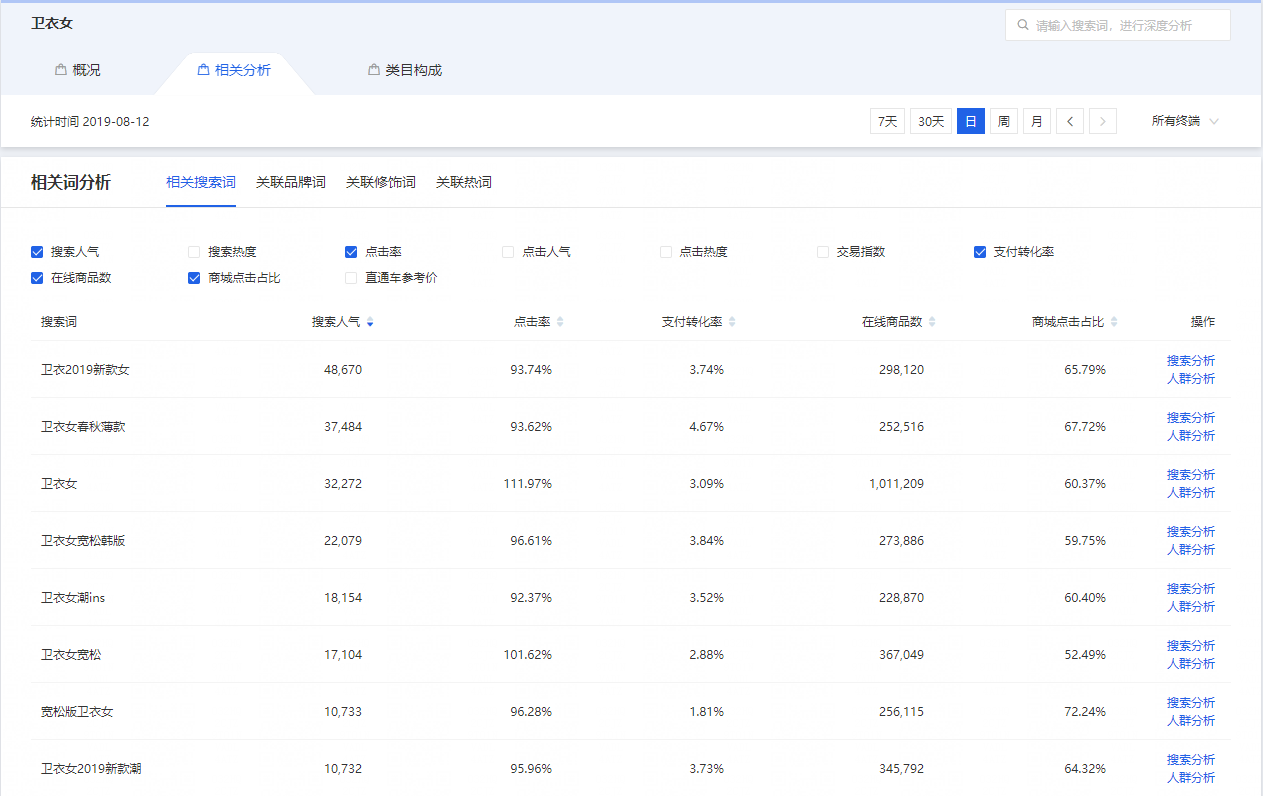Click the search magnifier icon
The height and width of the screenshot is (796, 1263).
pyautogui.click(x=1023, y=26)
